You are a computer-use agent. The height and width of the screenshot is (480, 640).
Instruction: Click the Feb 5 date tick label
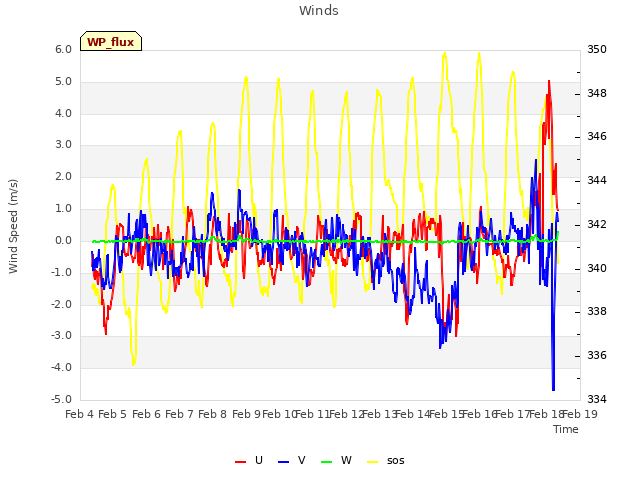[113, 414]
